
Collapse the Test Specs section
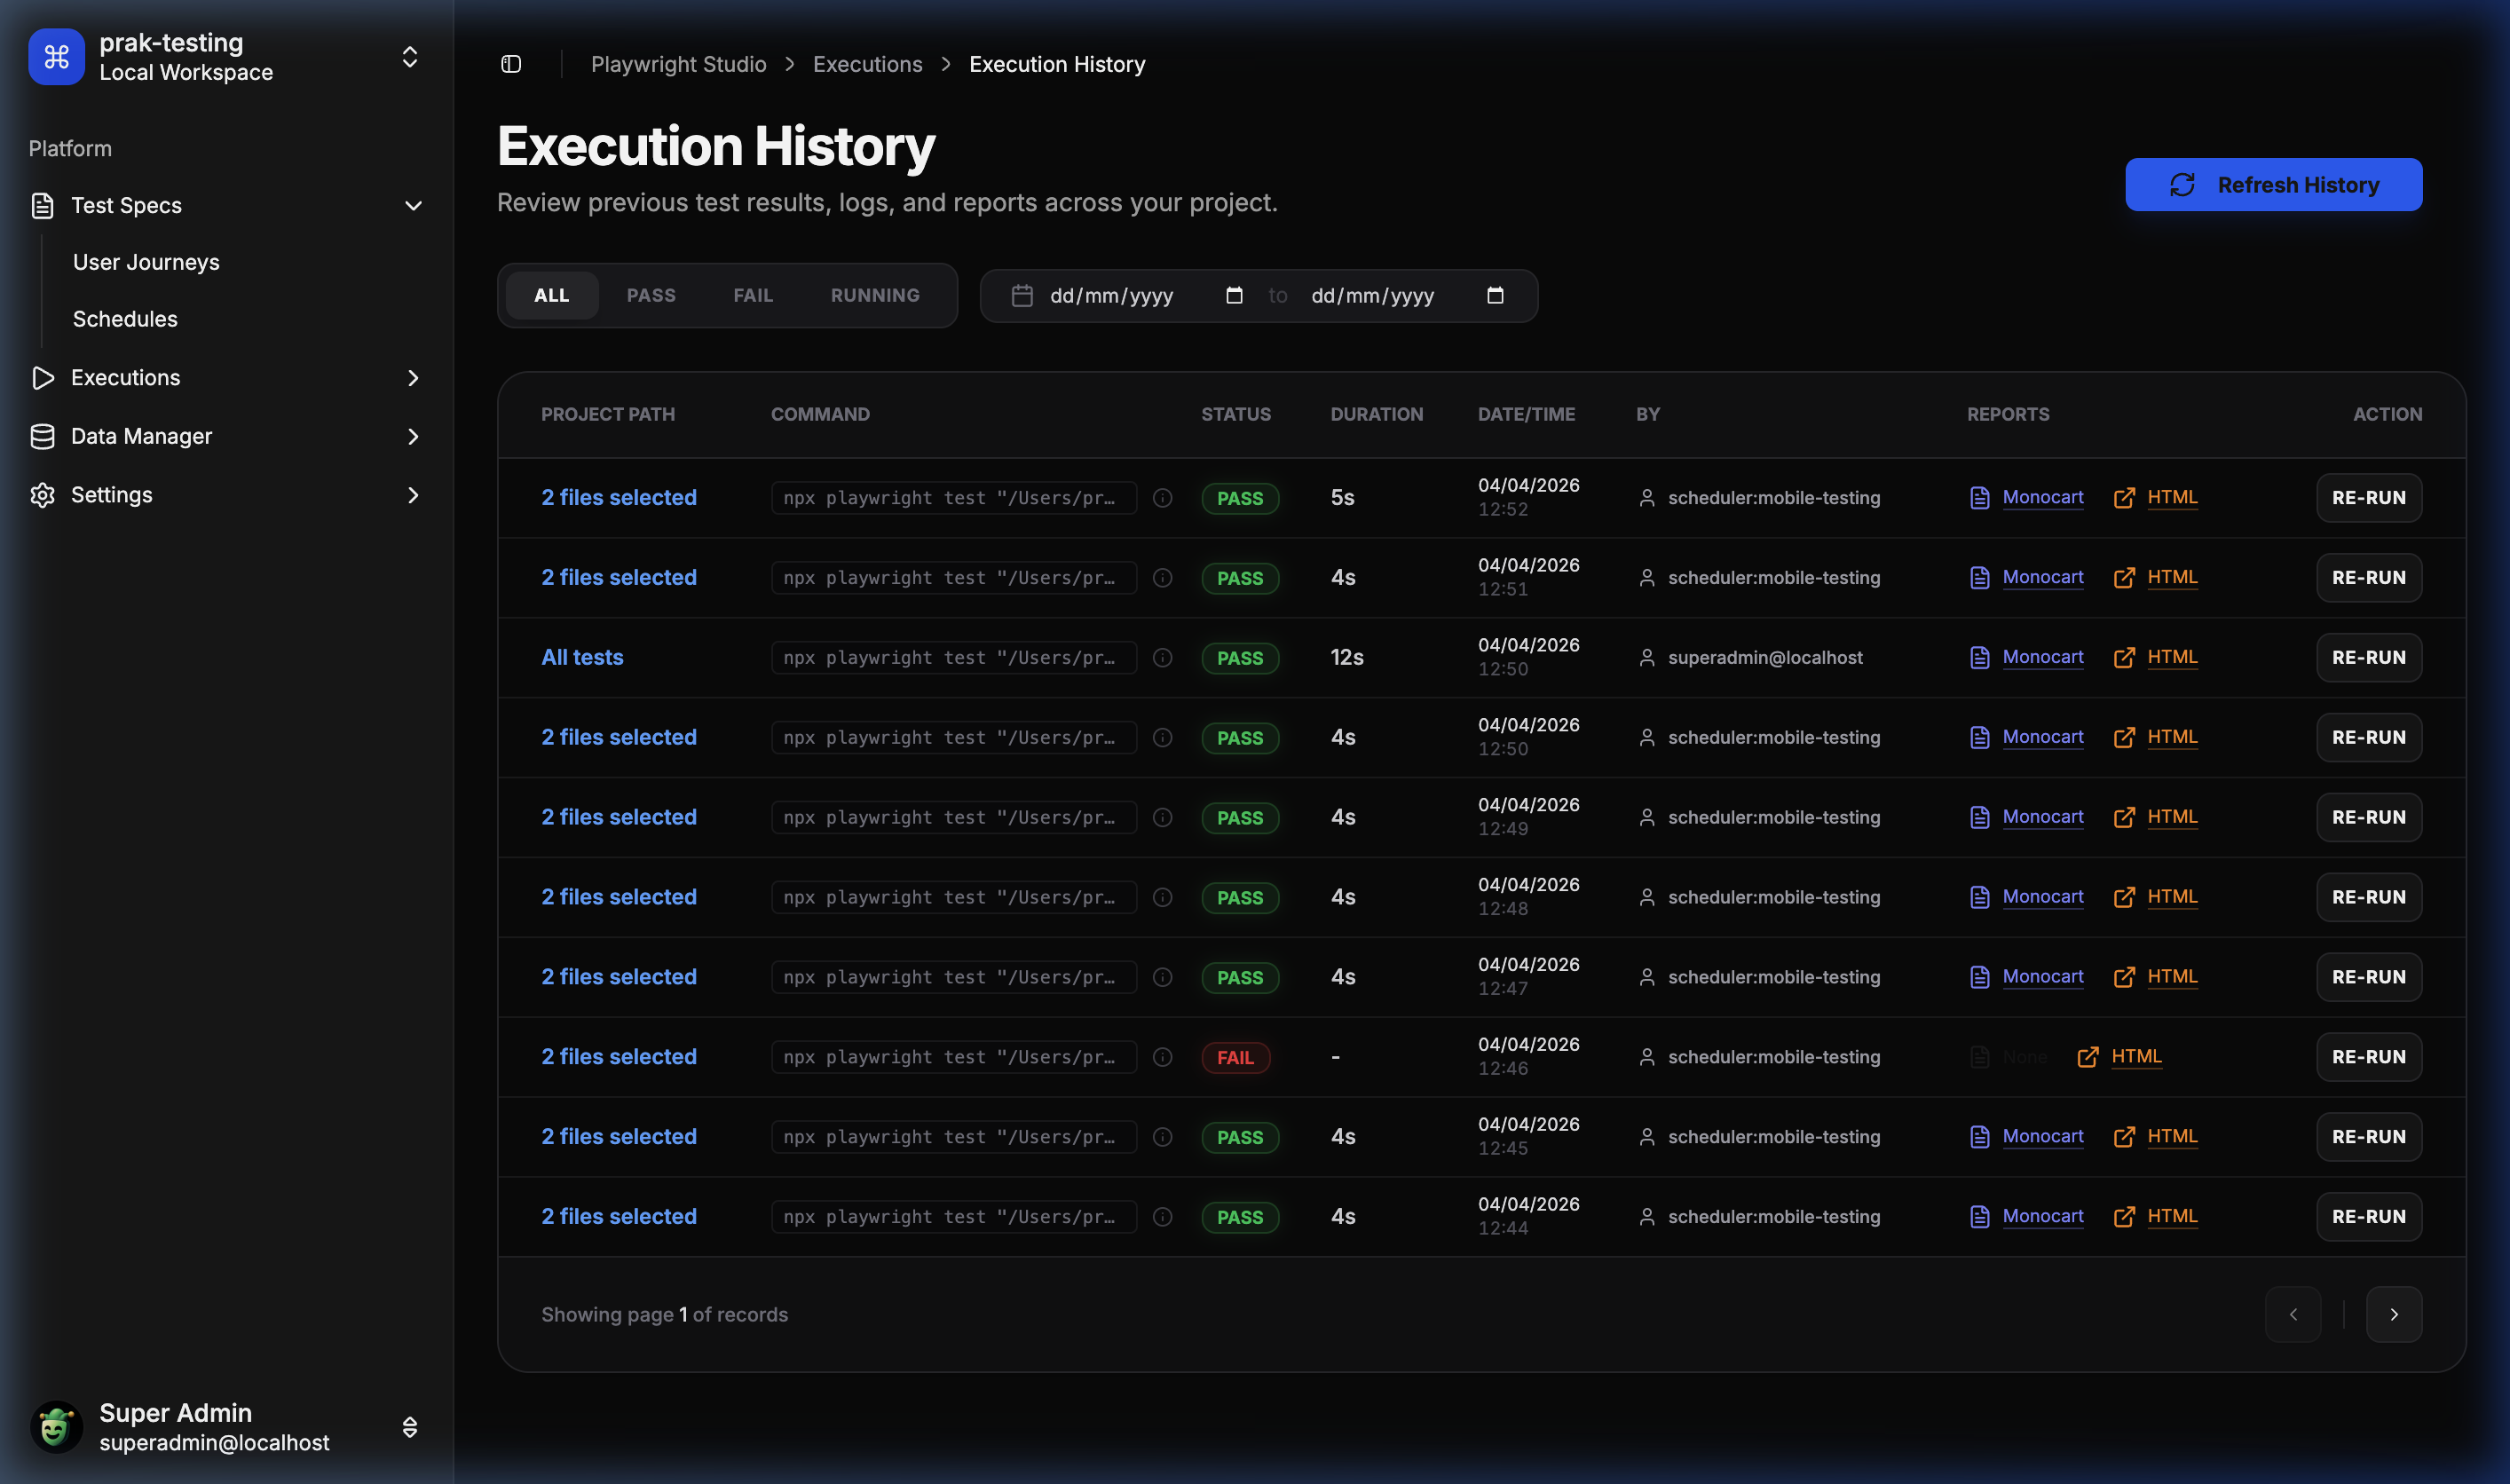tap(413, 206)
